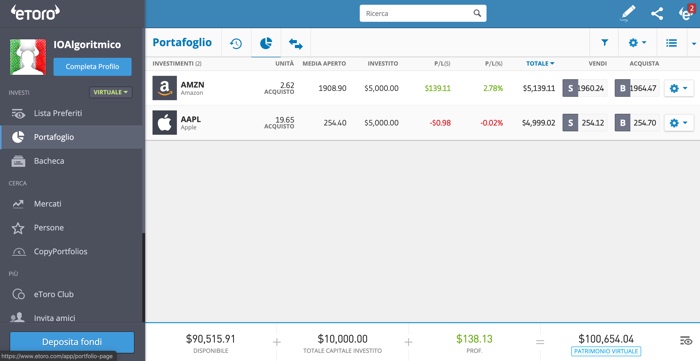Click the Mercati chart icon
Image resolution: width=700 pixels, height=361 pixels.
[18, 204]
